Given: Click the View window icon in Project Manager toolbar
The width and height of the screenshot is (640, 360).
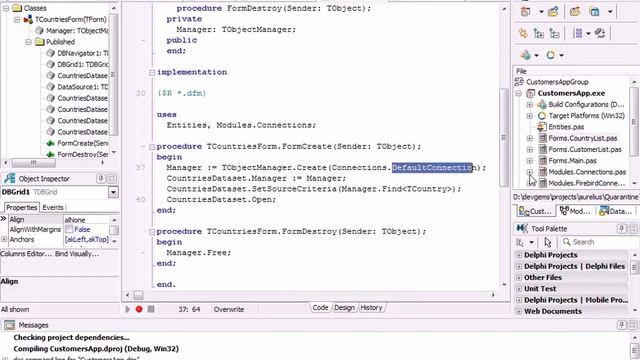Looking at the screenshot, I should [x=595, y=11].
